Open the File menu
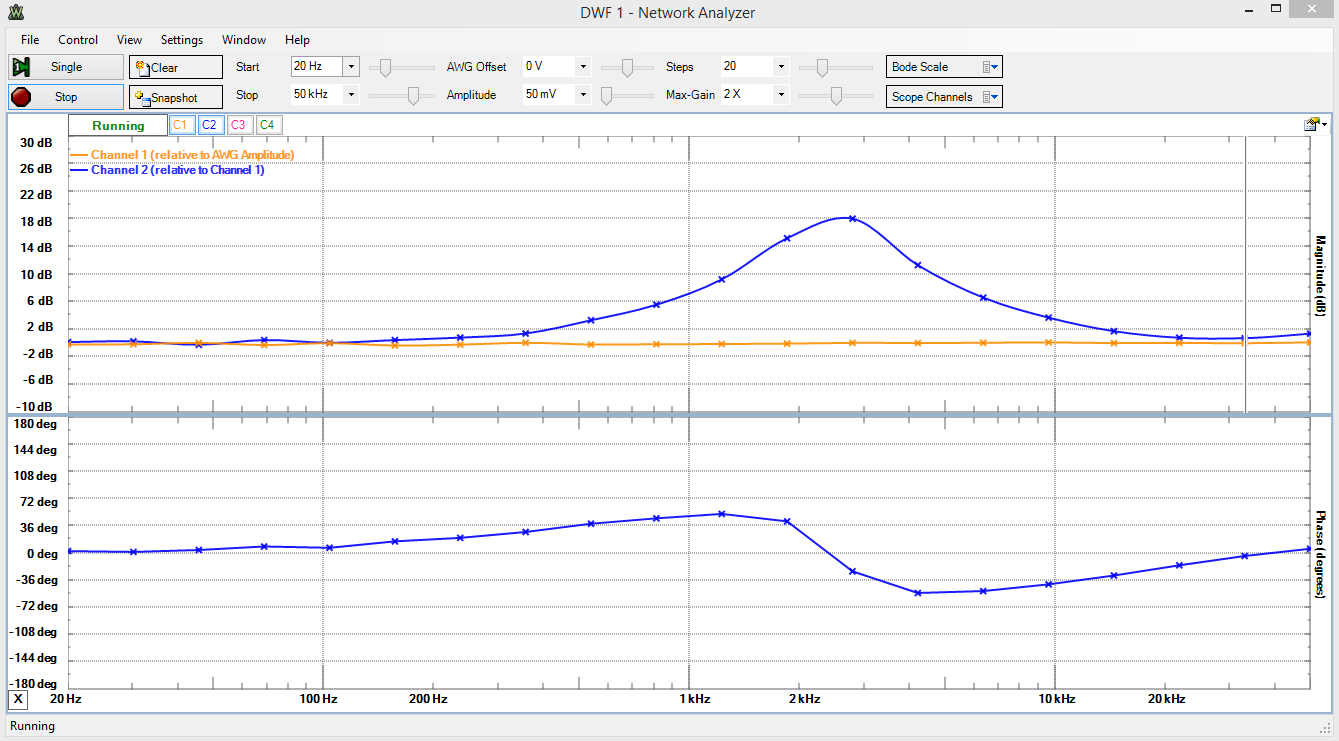1339x741 pixels. (30, 40)
